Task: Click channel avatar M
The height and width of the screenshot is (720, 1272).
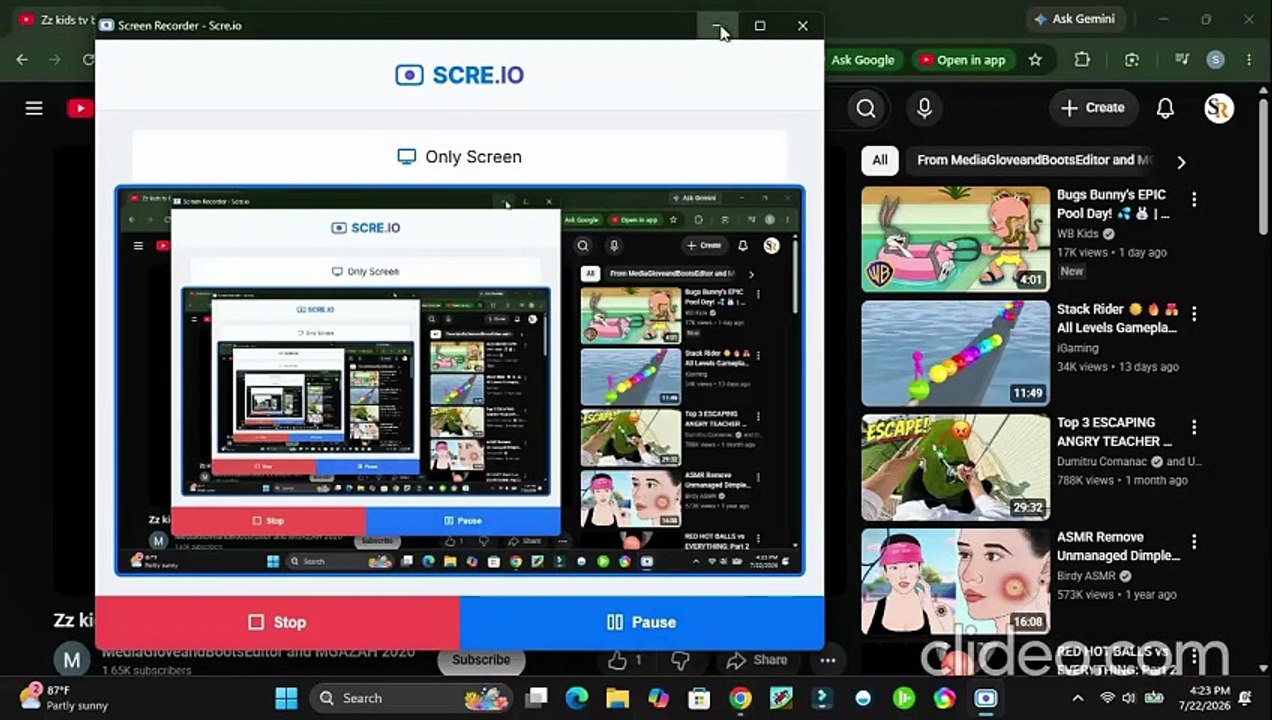Action: pos(71,660)
